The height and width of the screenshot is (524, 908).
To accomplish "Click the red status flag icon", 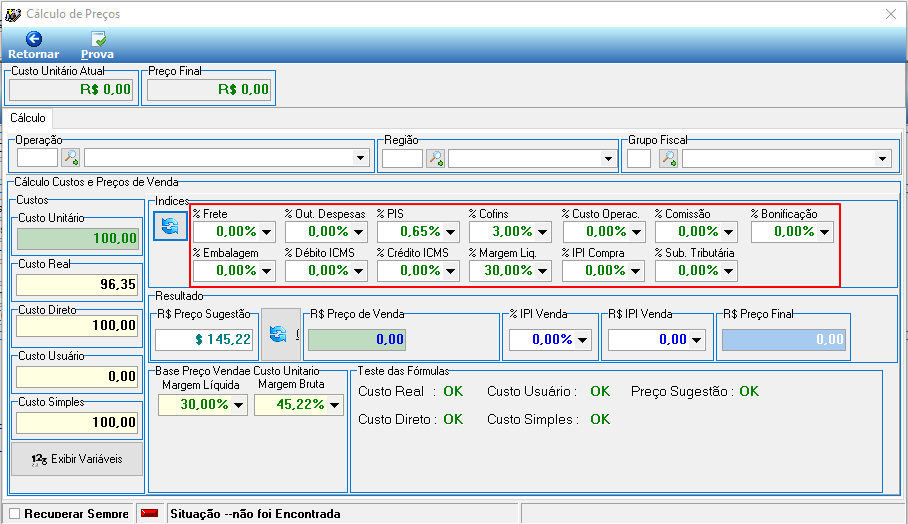I will 149,513.
